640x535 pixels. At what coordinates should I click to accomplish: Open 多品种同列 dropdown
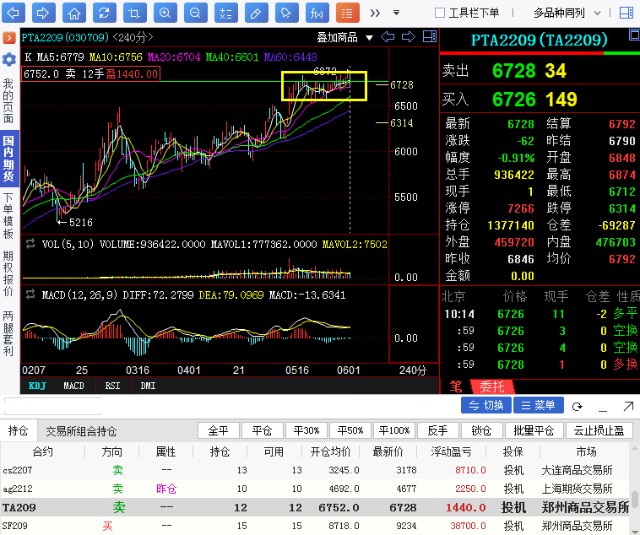click(x=567, y=13)
